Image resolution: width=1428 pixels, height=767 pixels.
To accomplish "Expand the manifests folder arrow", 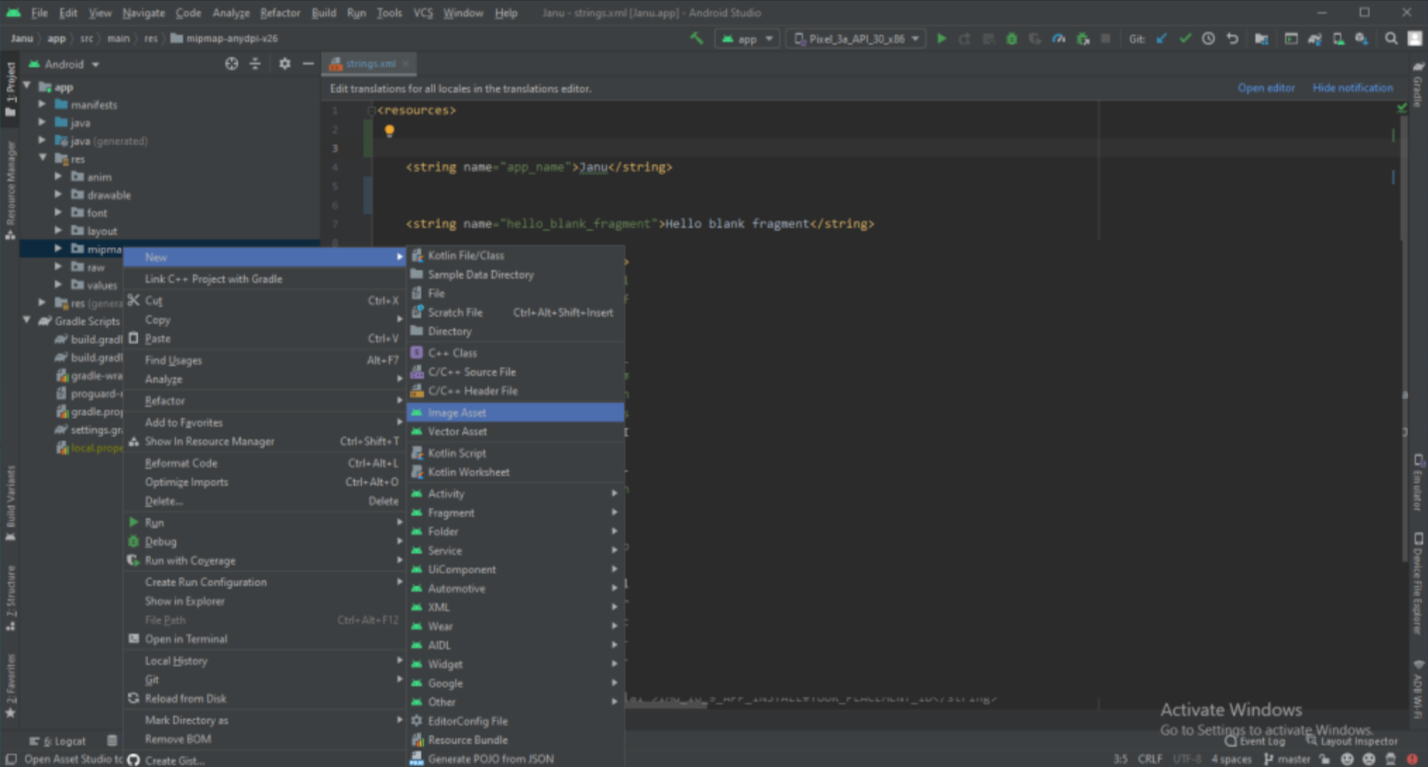I will pos(42,104).
